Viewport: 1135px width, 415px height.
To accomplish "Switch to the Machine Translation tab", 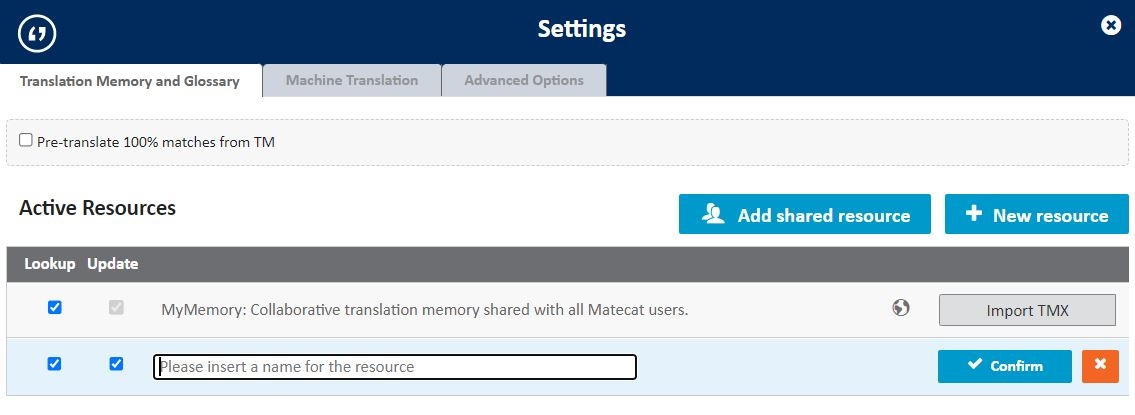I will click(x=351, y=80).
